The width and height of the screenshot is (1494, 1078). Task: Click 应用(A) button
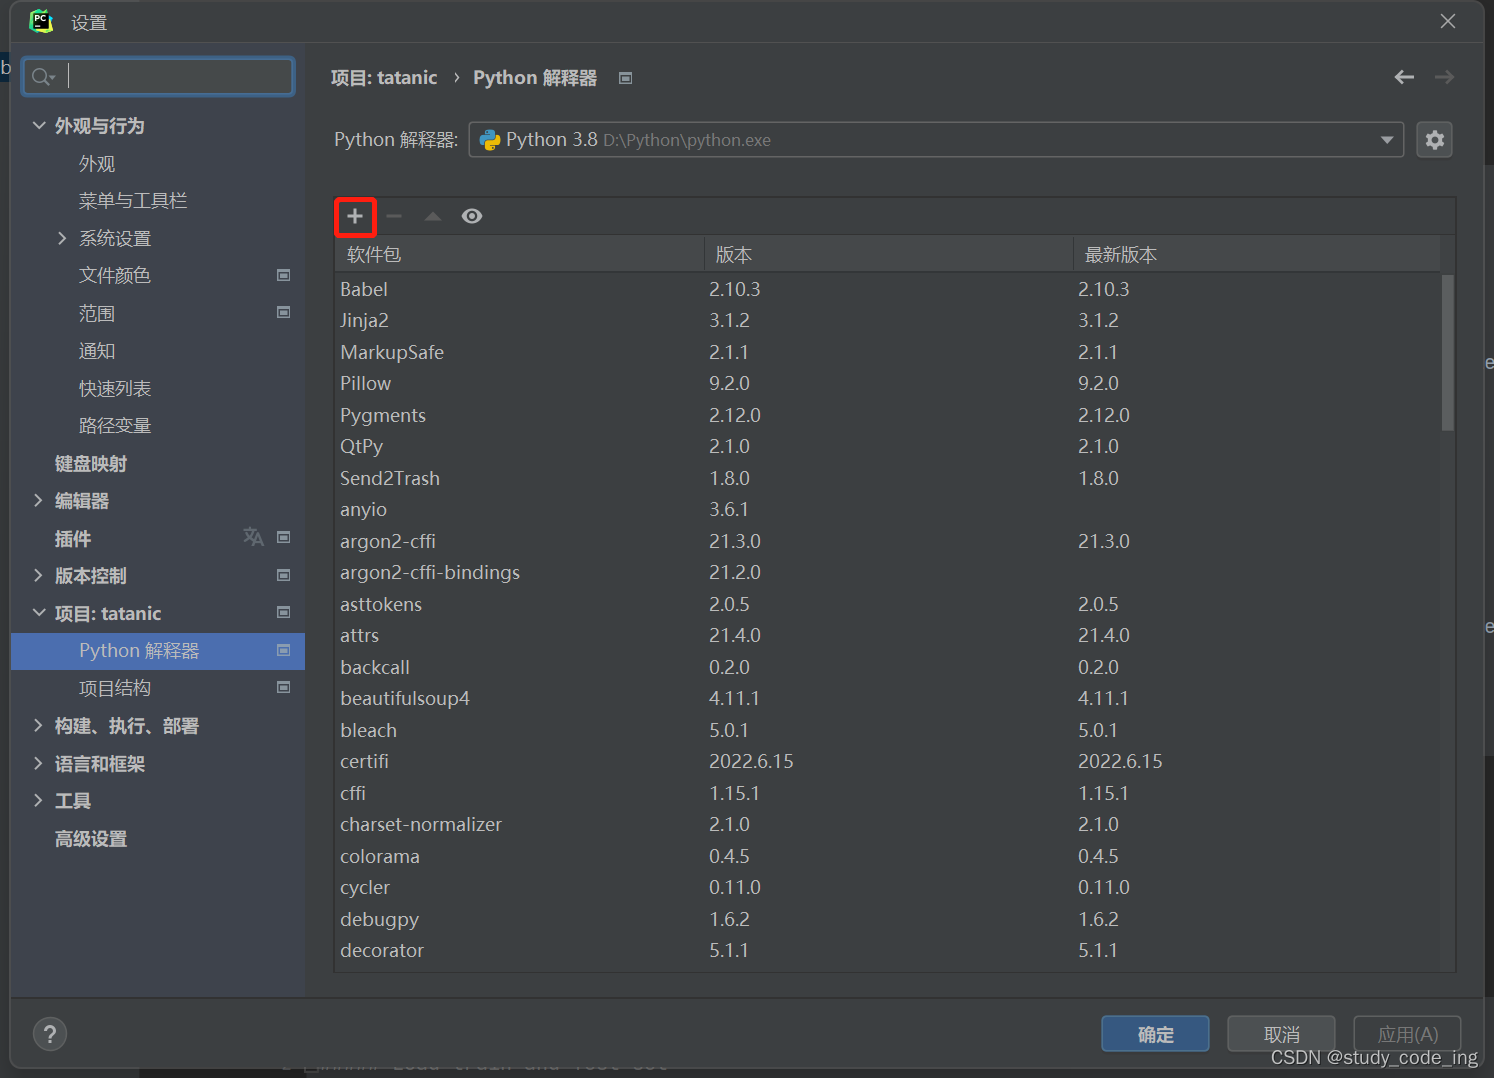pyautogui.click(x=1407, y=1034)
